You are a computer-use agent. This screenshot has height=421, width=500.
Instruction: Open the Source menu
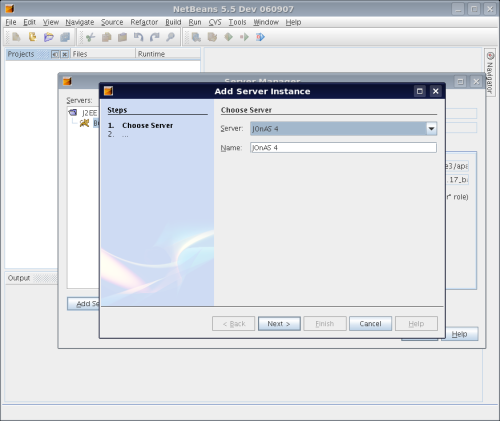click(x=112, y=22)
